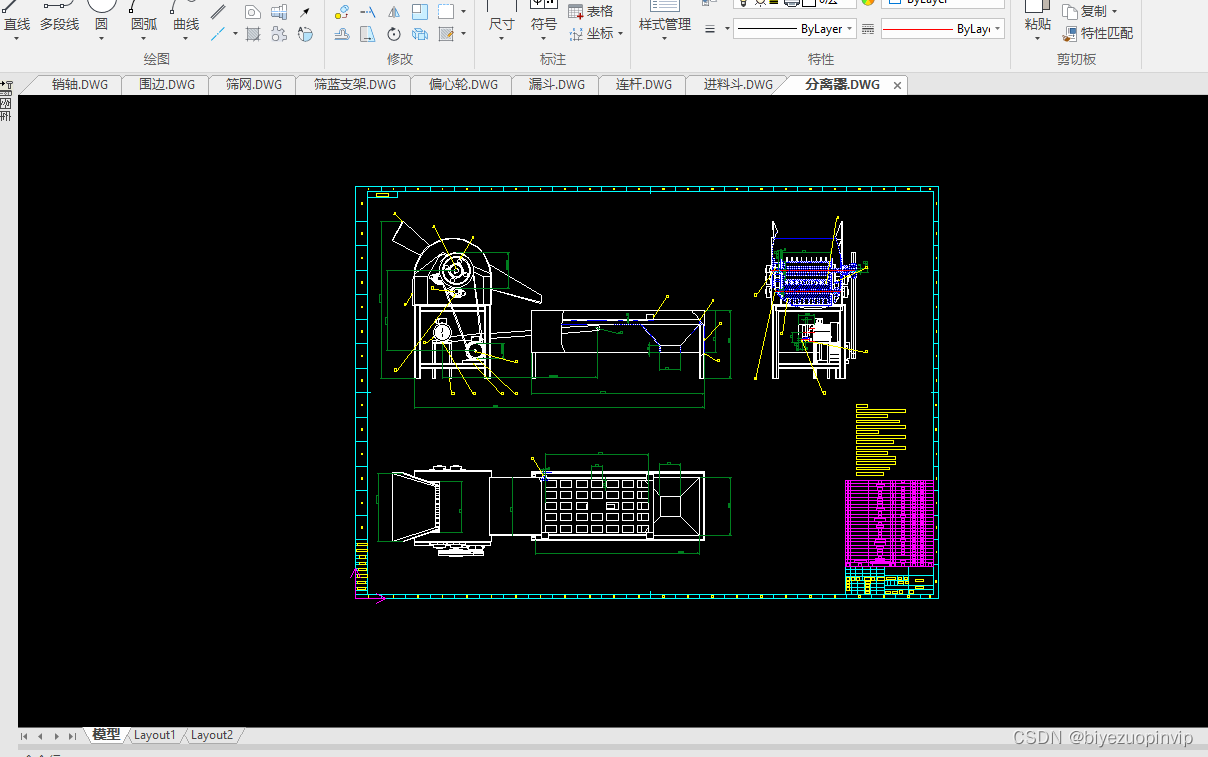Switch to the Layout1 tab
This screenshot has width=1208, height=757.
pos(155,735)
